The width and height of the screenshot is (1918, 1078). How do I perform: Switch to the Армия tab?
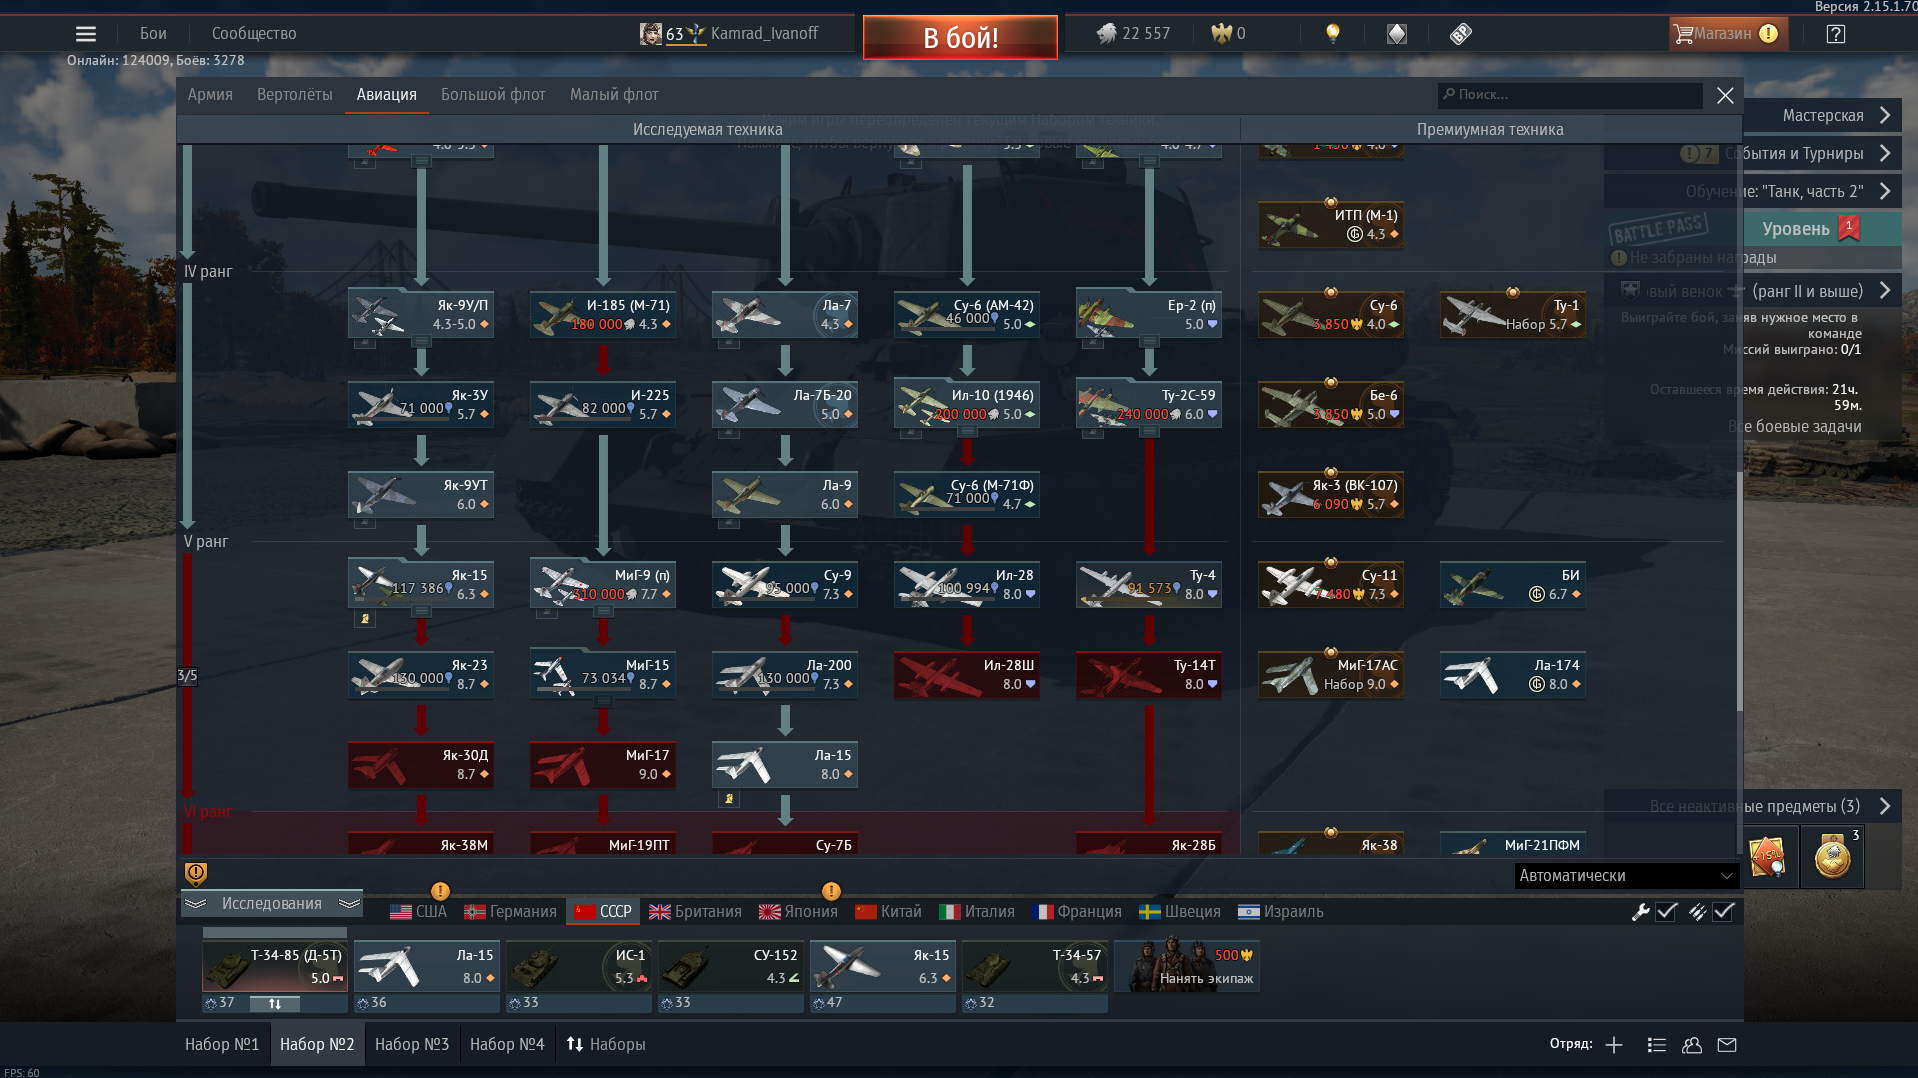point(210,95)
